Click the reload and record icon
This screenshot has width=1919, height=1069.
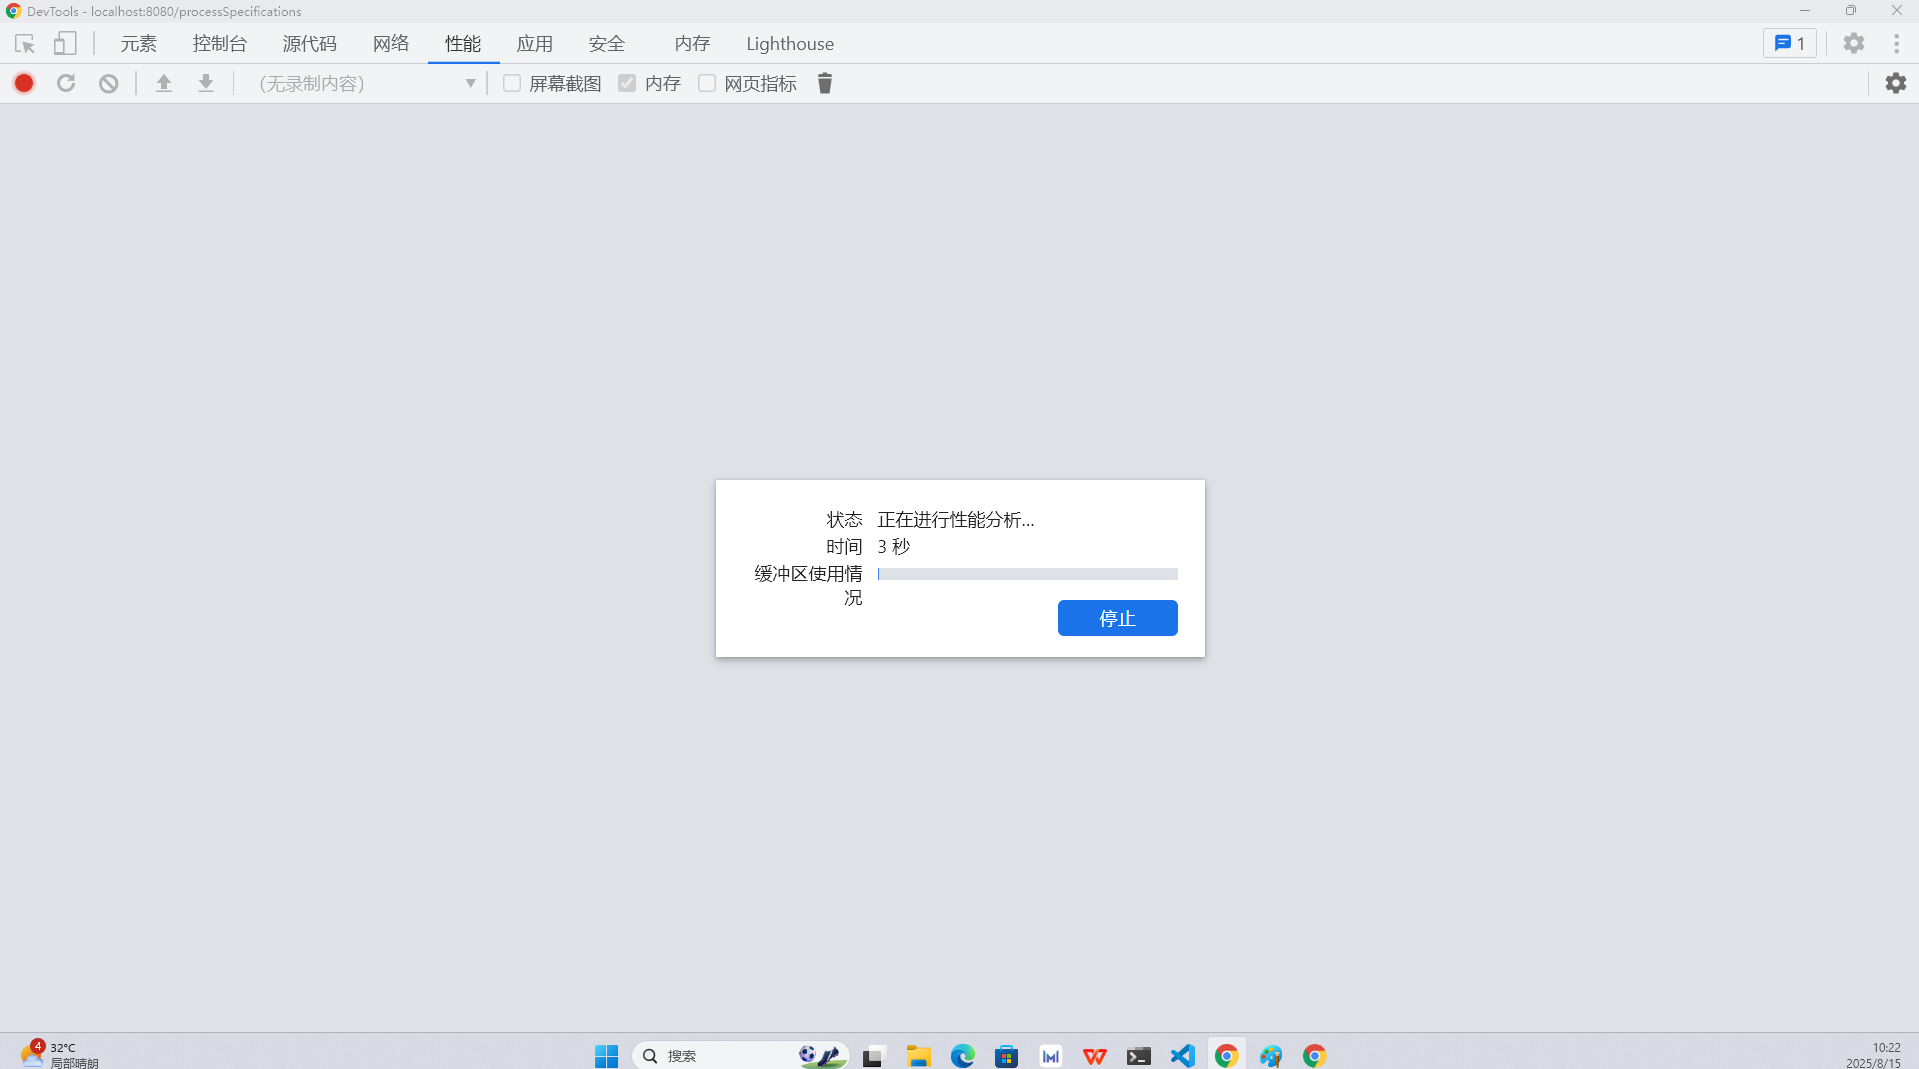(x=66, y=83)
